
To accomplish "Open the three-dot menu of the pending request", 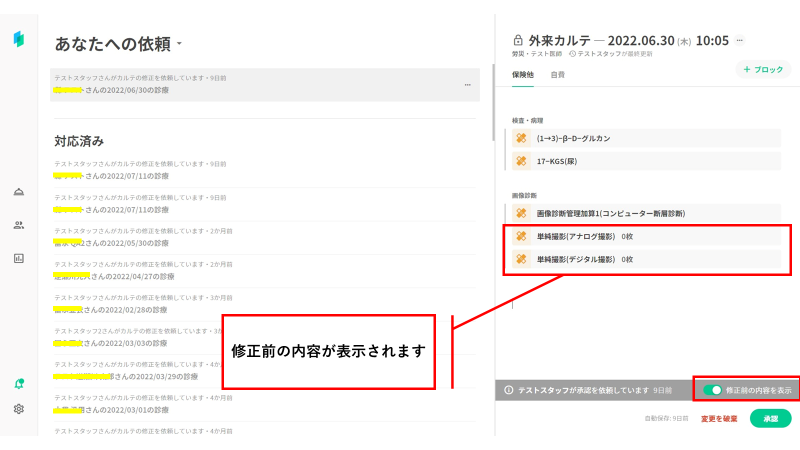I will [x=467, y=85].
